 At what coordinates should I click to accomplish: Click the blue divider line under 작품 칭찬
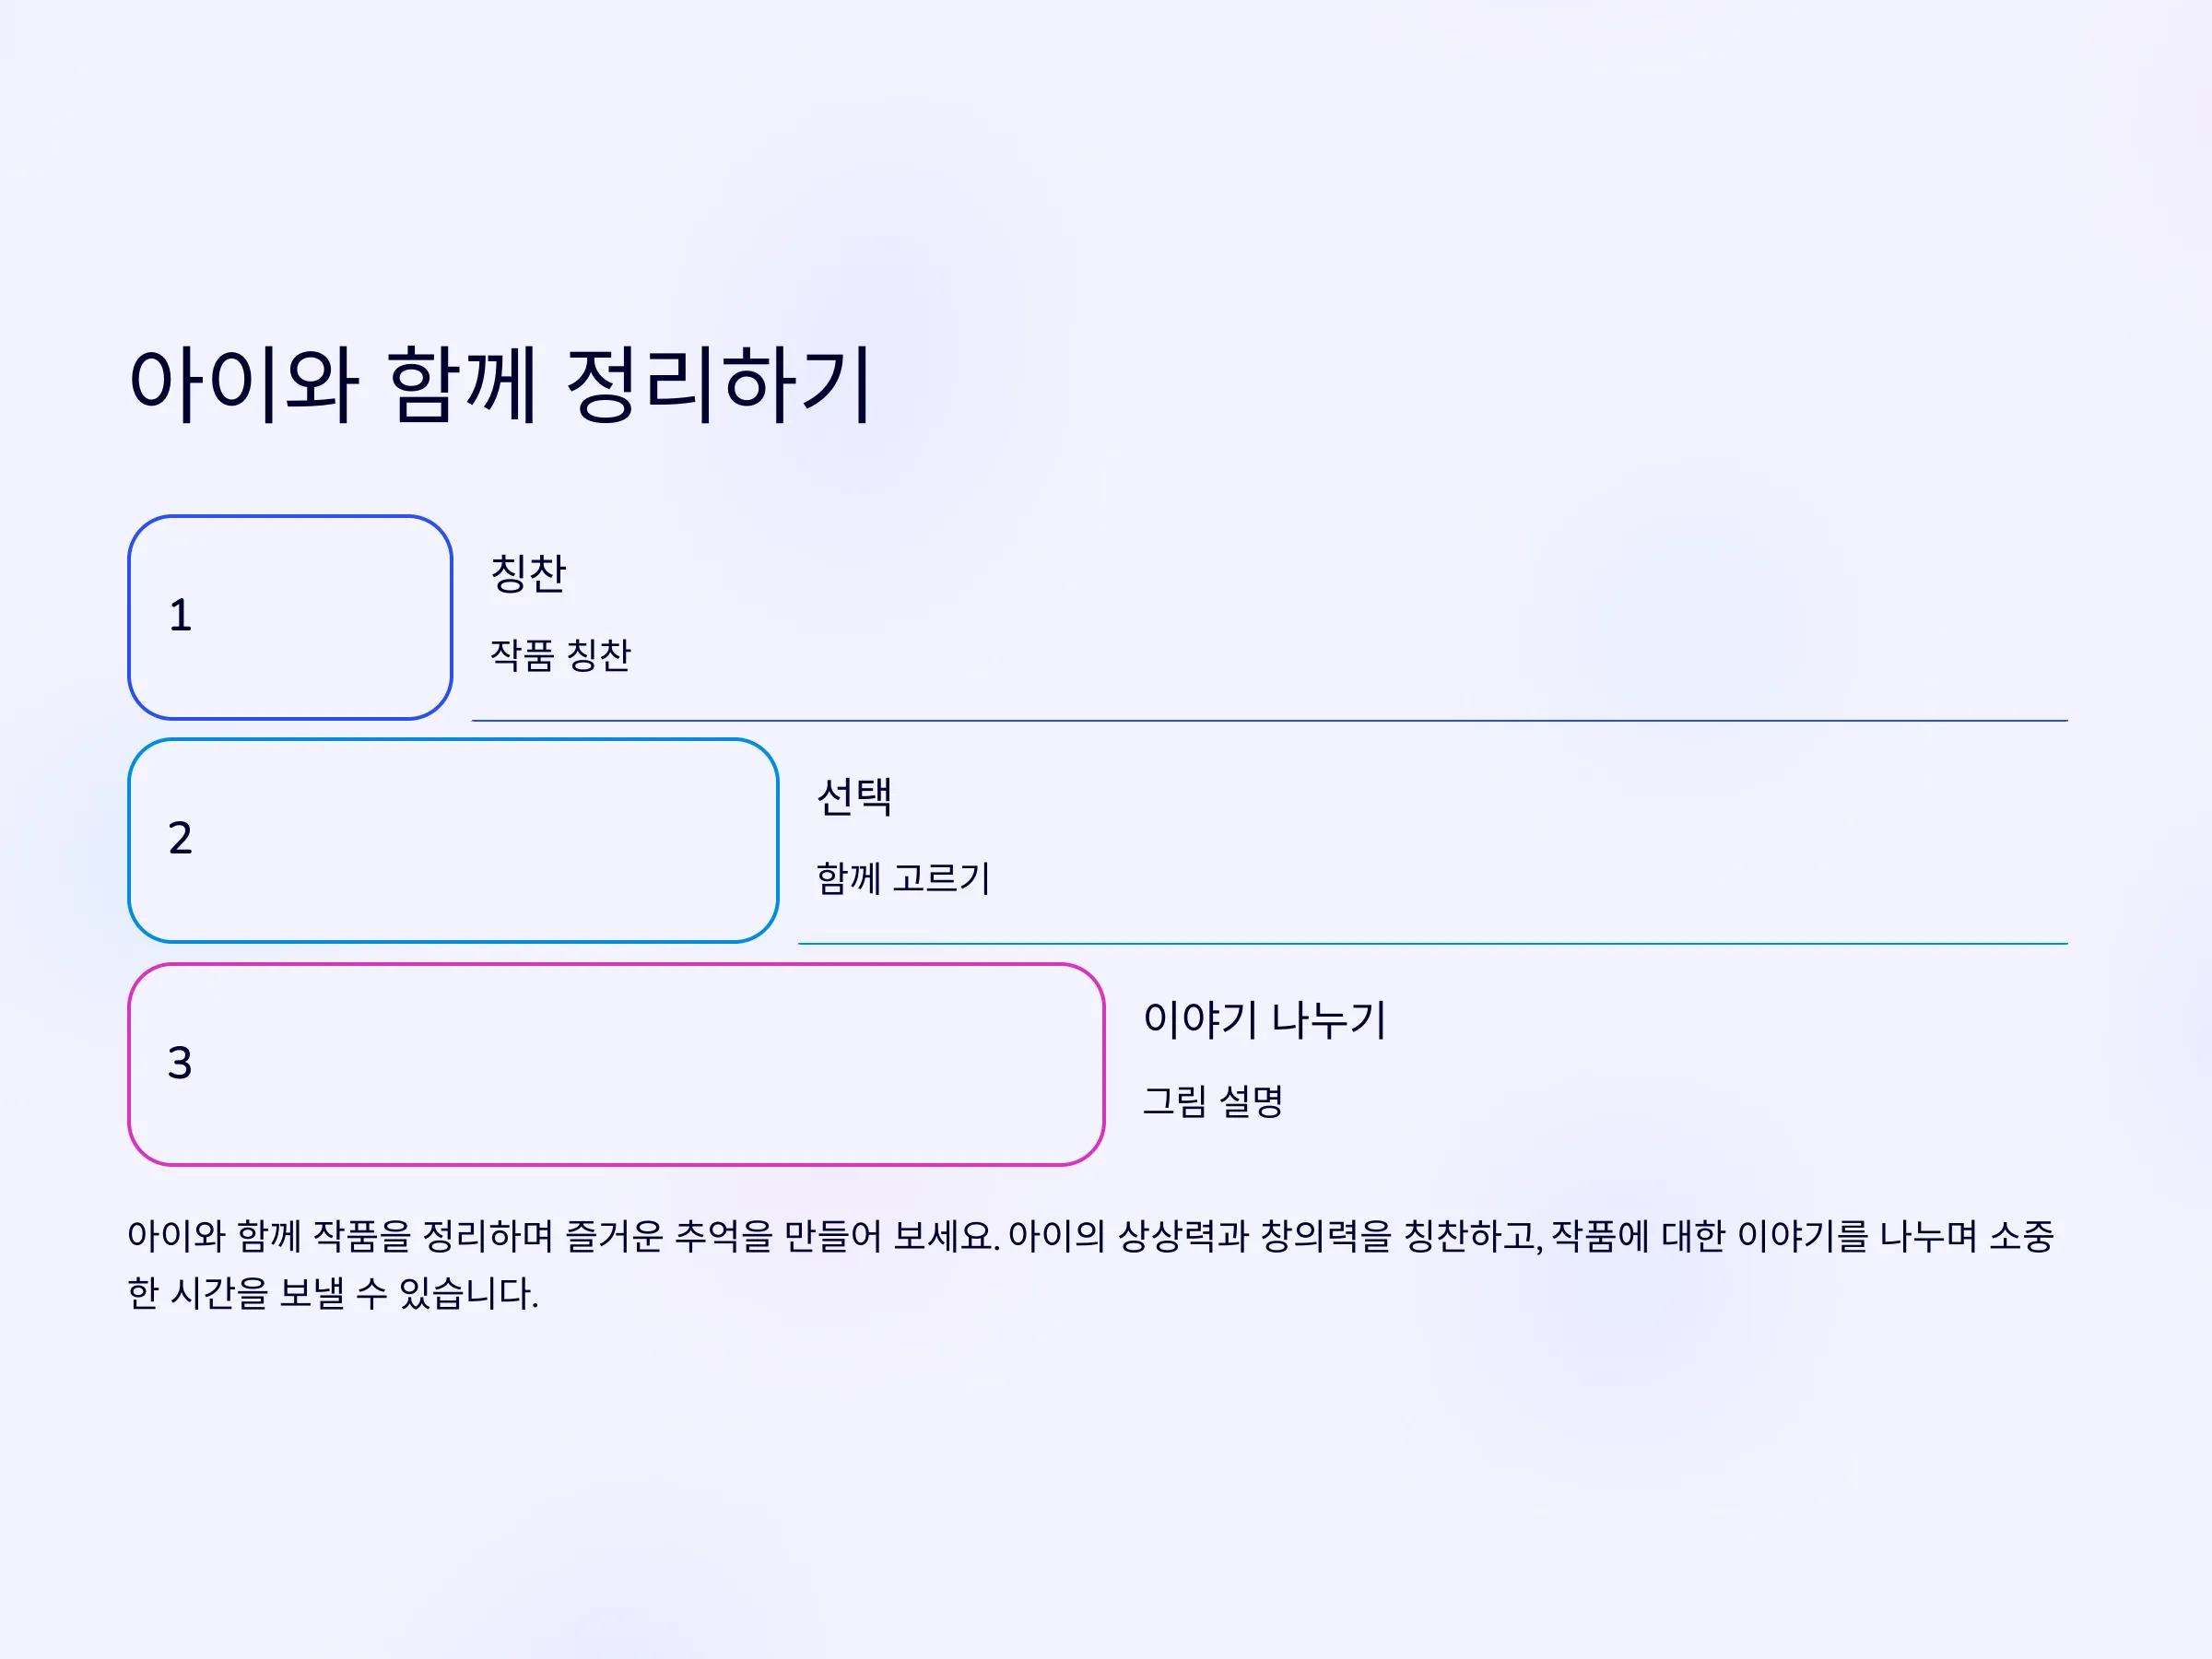coord(1269,720)
